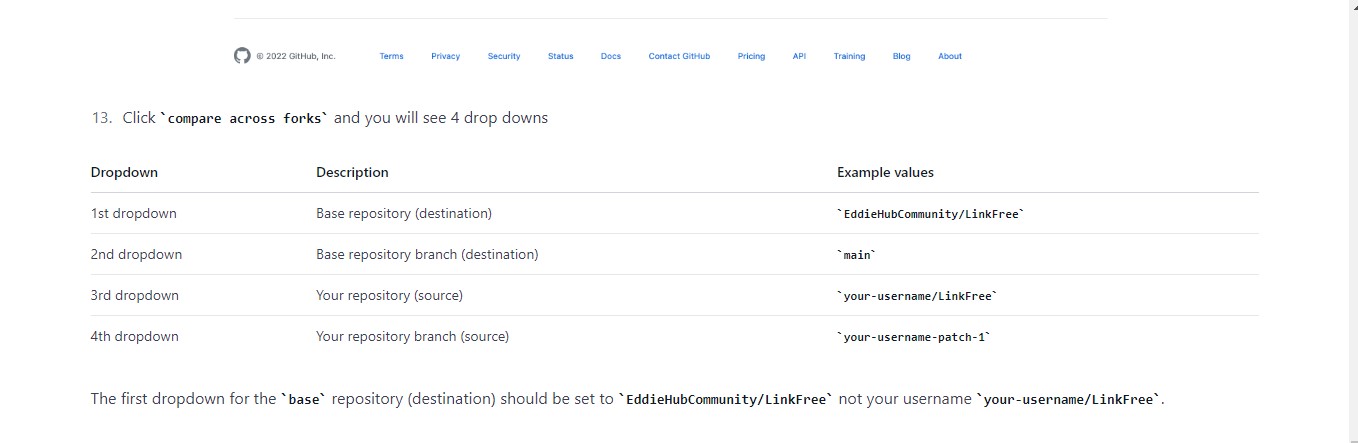Viewport: 1358px width, 443px height.
Task: Click the Contact GitHub link
Action: (679, 56)
